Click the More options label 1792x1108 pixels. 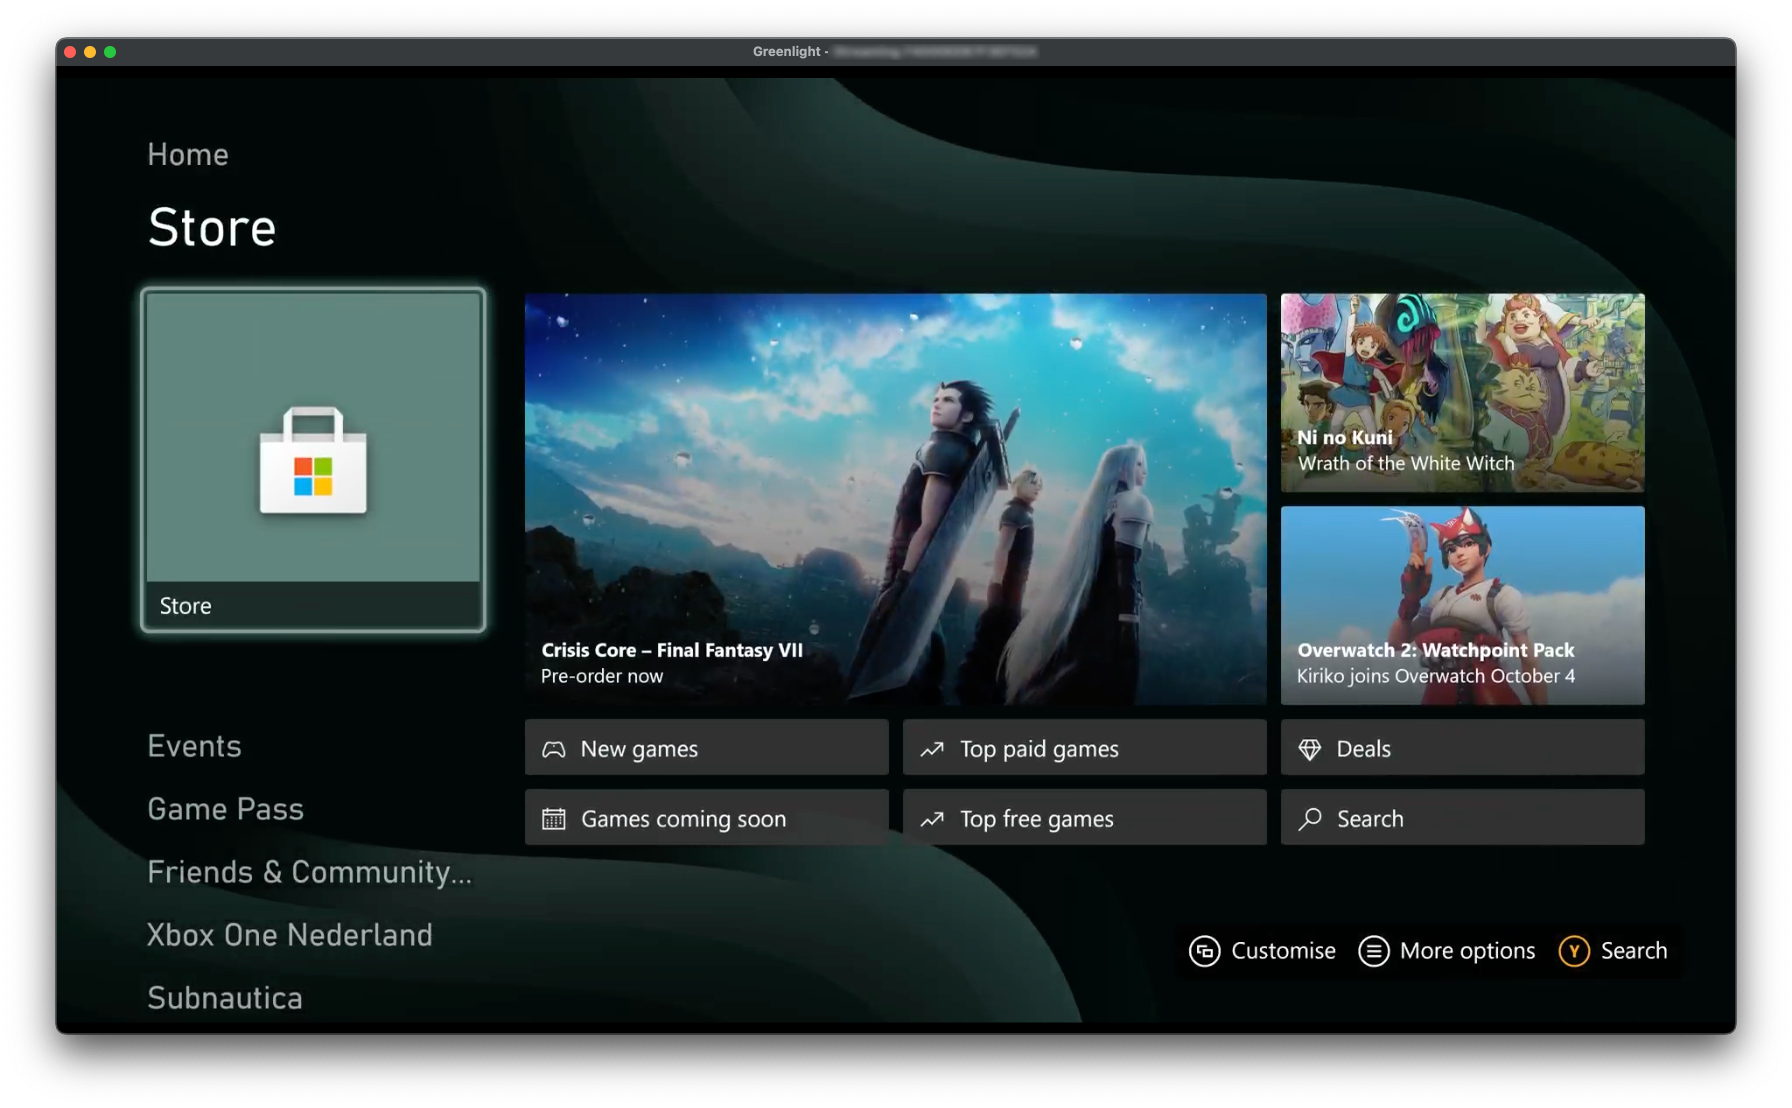[1467, 951]
